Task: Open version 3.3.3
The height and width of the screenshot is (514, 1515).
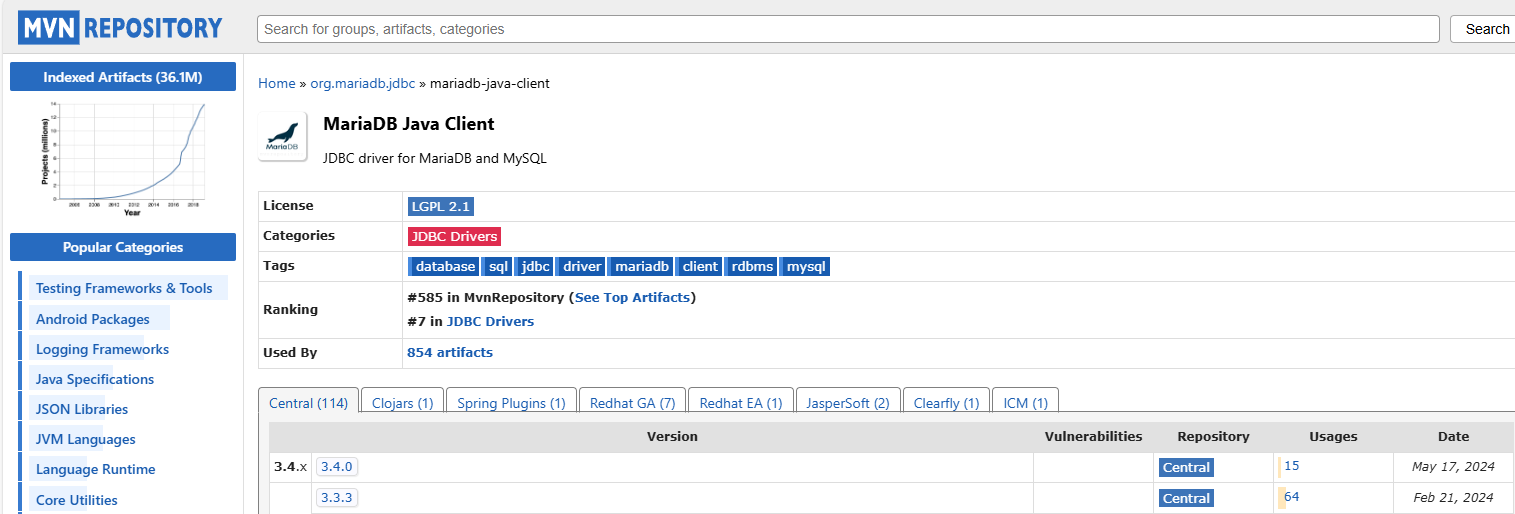Action: 337,497
